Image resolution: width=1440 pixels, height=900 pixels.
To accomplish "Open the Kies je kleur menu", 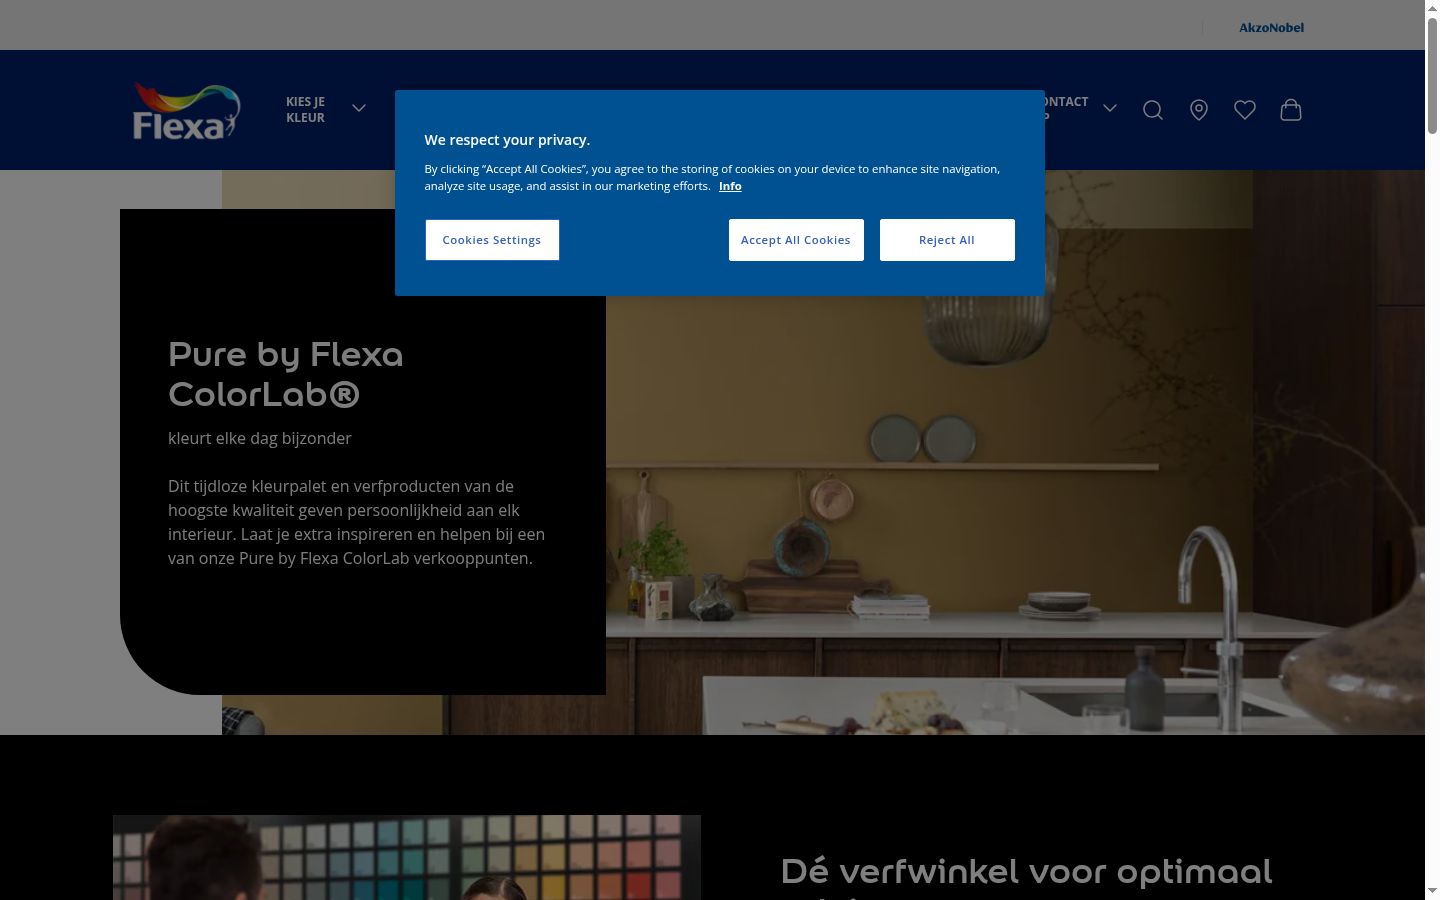I will [x=306, y=110].
